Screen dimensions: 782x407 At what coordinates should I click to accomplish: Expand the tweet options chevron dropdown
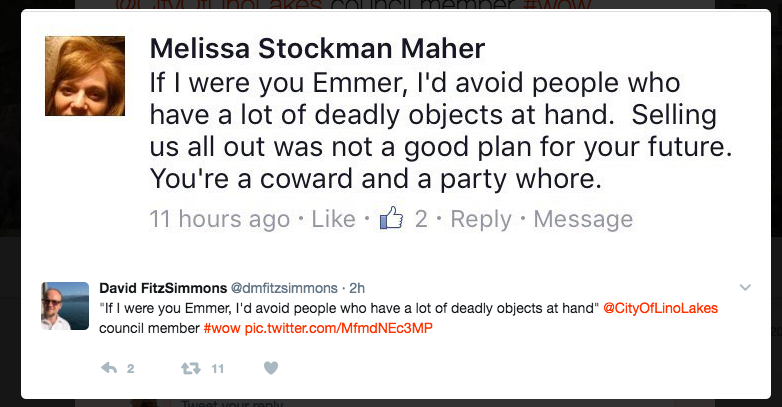(x=743, y=287)
